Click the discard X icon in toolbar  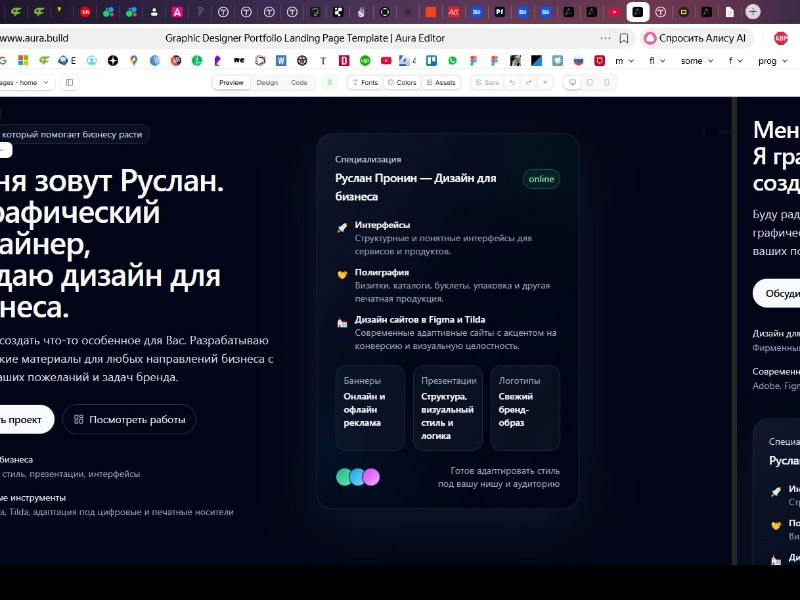(x=544, y=83)
